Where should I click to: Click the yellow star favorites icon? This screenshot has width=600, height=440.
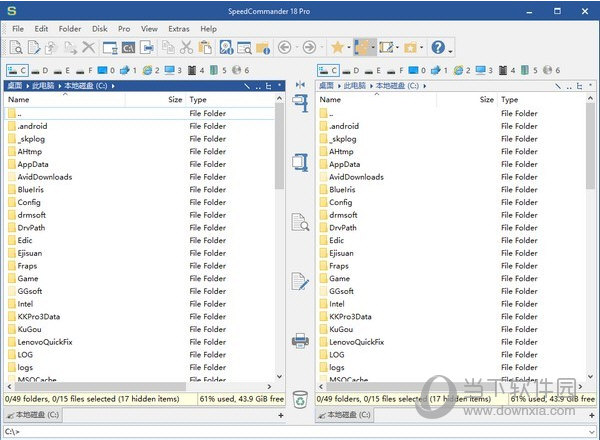point(337,47)
